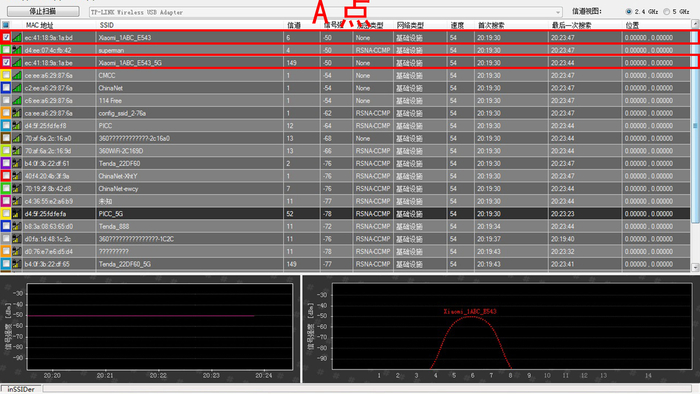Screen dimensions: 700x394
Task: Select the SSID cell superman
Action: (x=111, y=50)
